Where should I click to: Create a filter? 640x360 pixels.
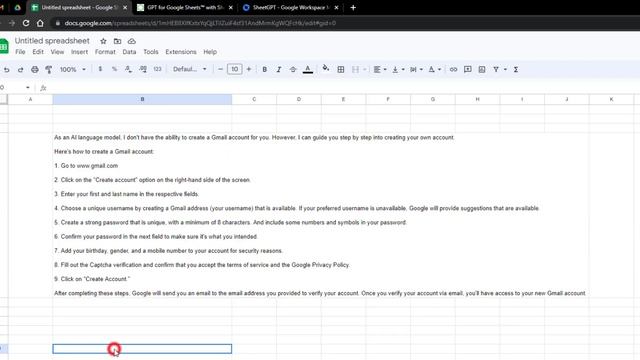click(496, 70)
